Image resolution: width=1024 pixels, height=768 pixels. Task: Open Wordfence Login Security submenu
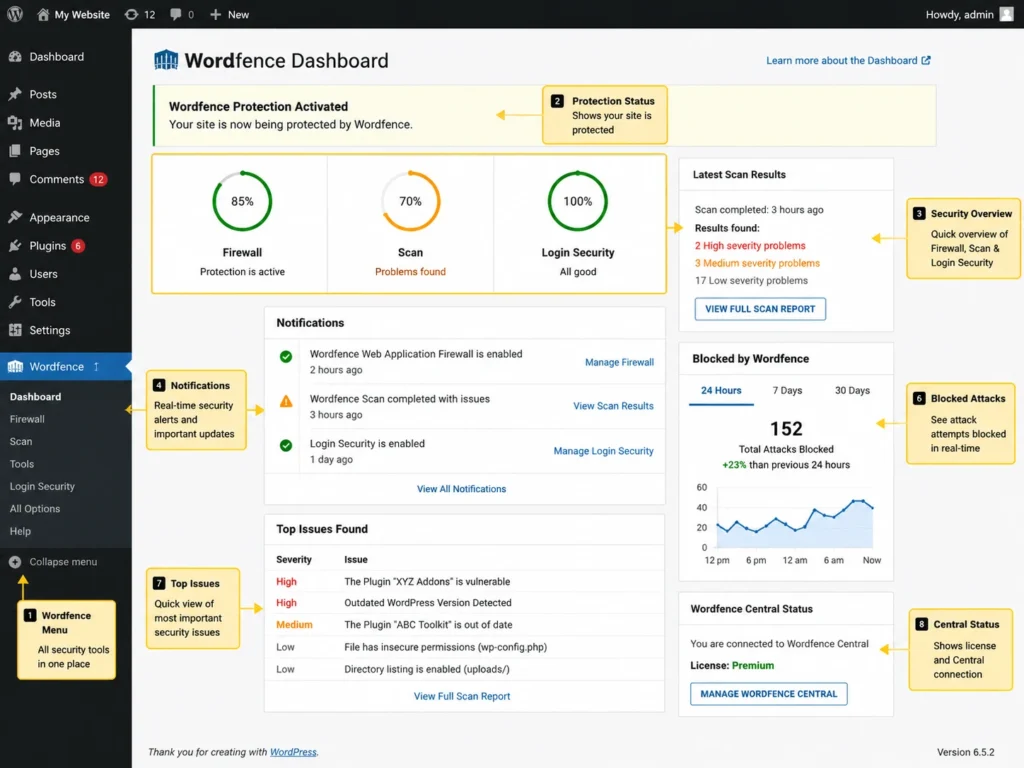click(42, 486)
